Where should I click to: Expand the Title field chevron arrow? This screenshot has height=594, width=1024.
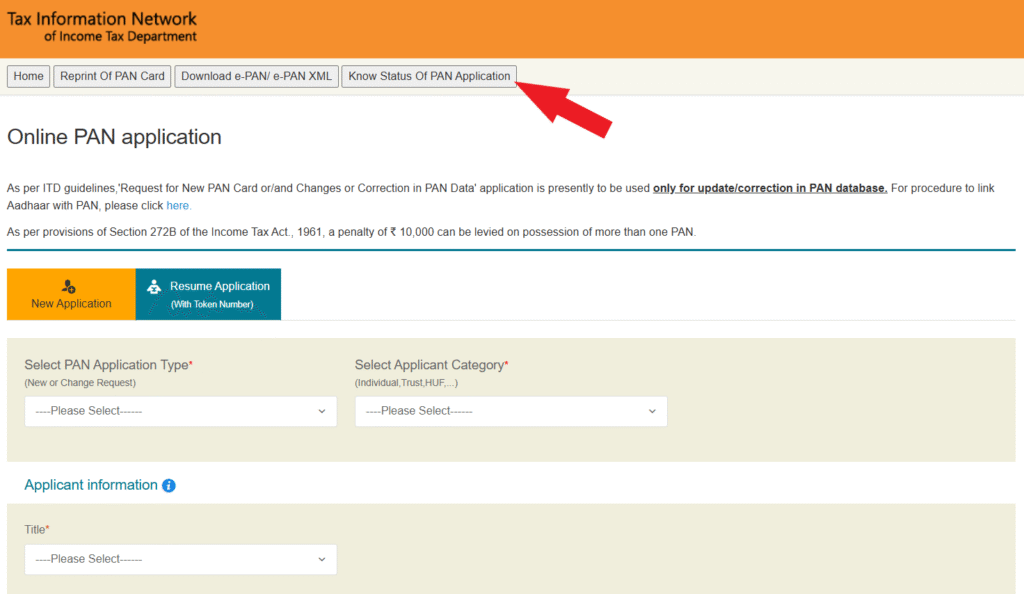(x=322, y=559)
